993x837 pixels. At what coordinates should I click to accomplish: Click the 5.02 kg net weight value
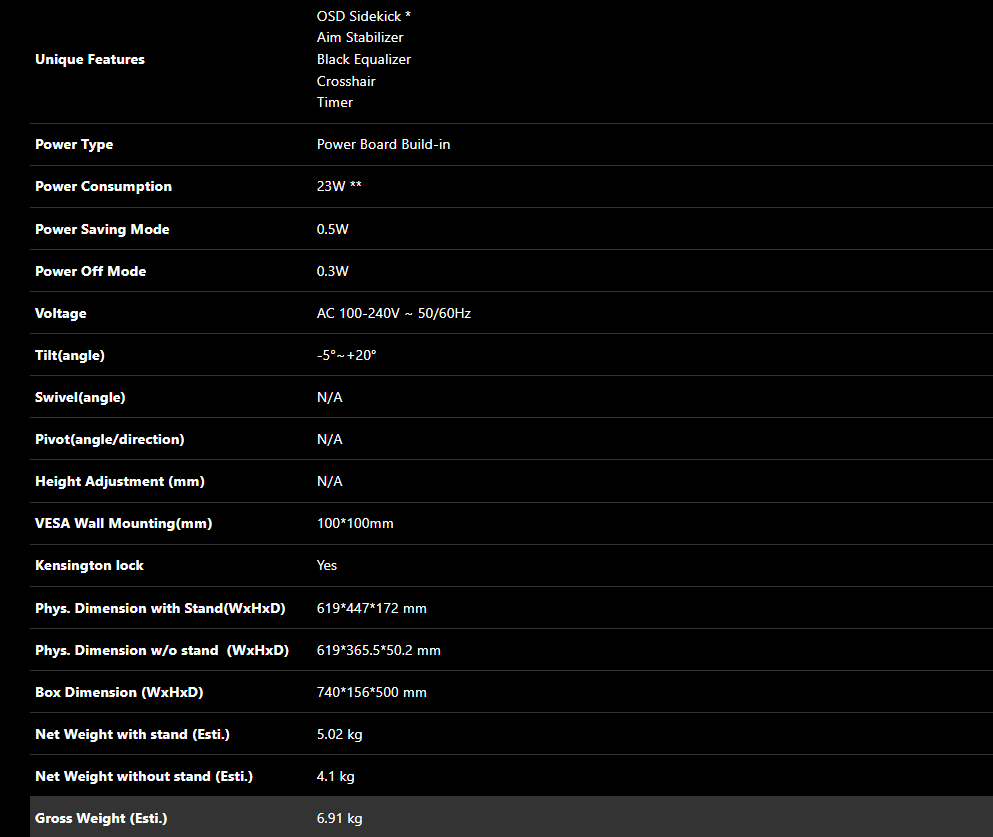[x=339, y=735]
